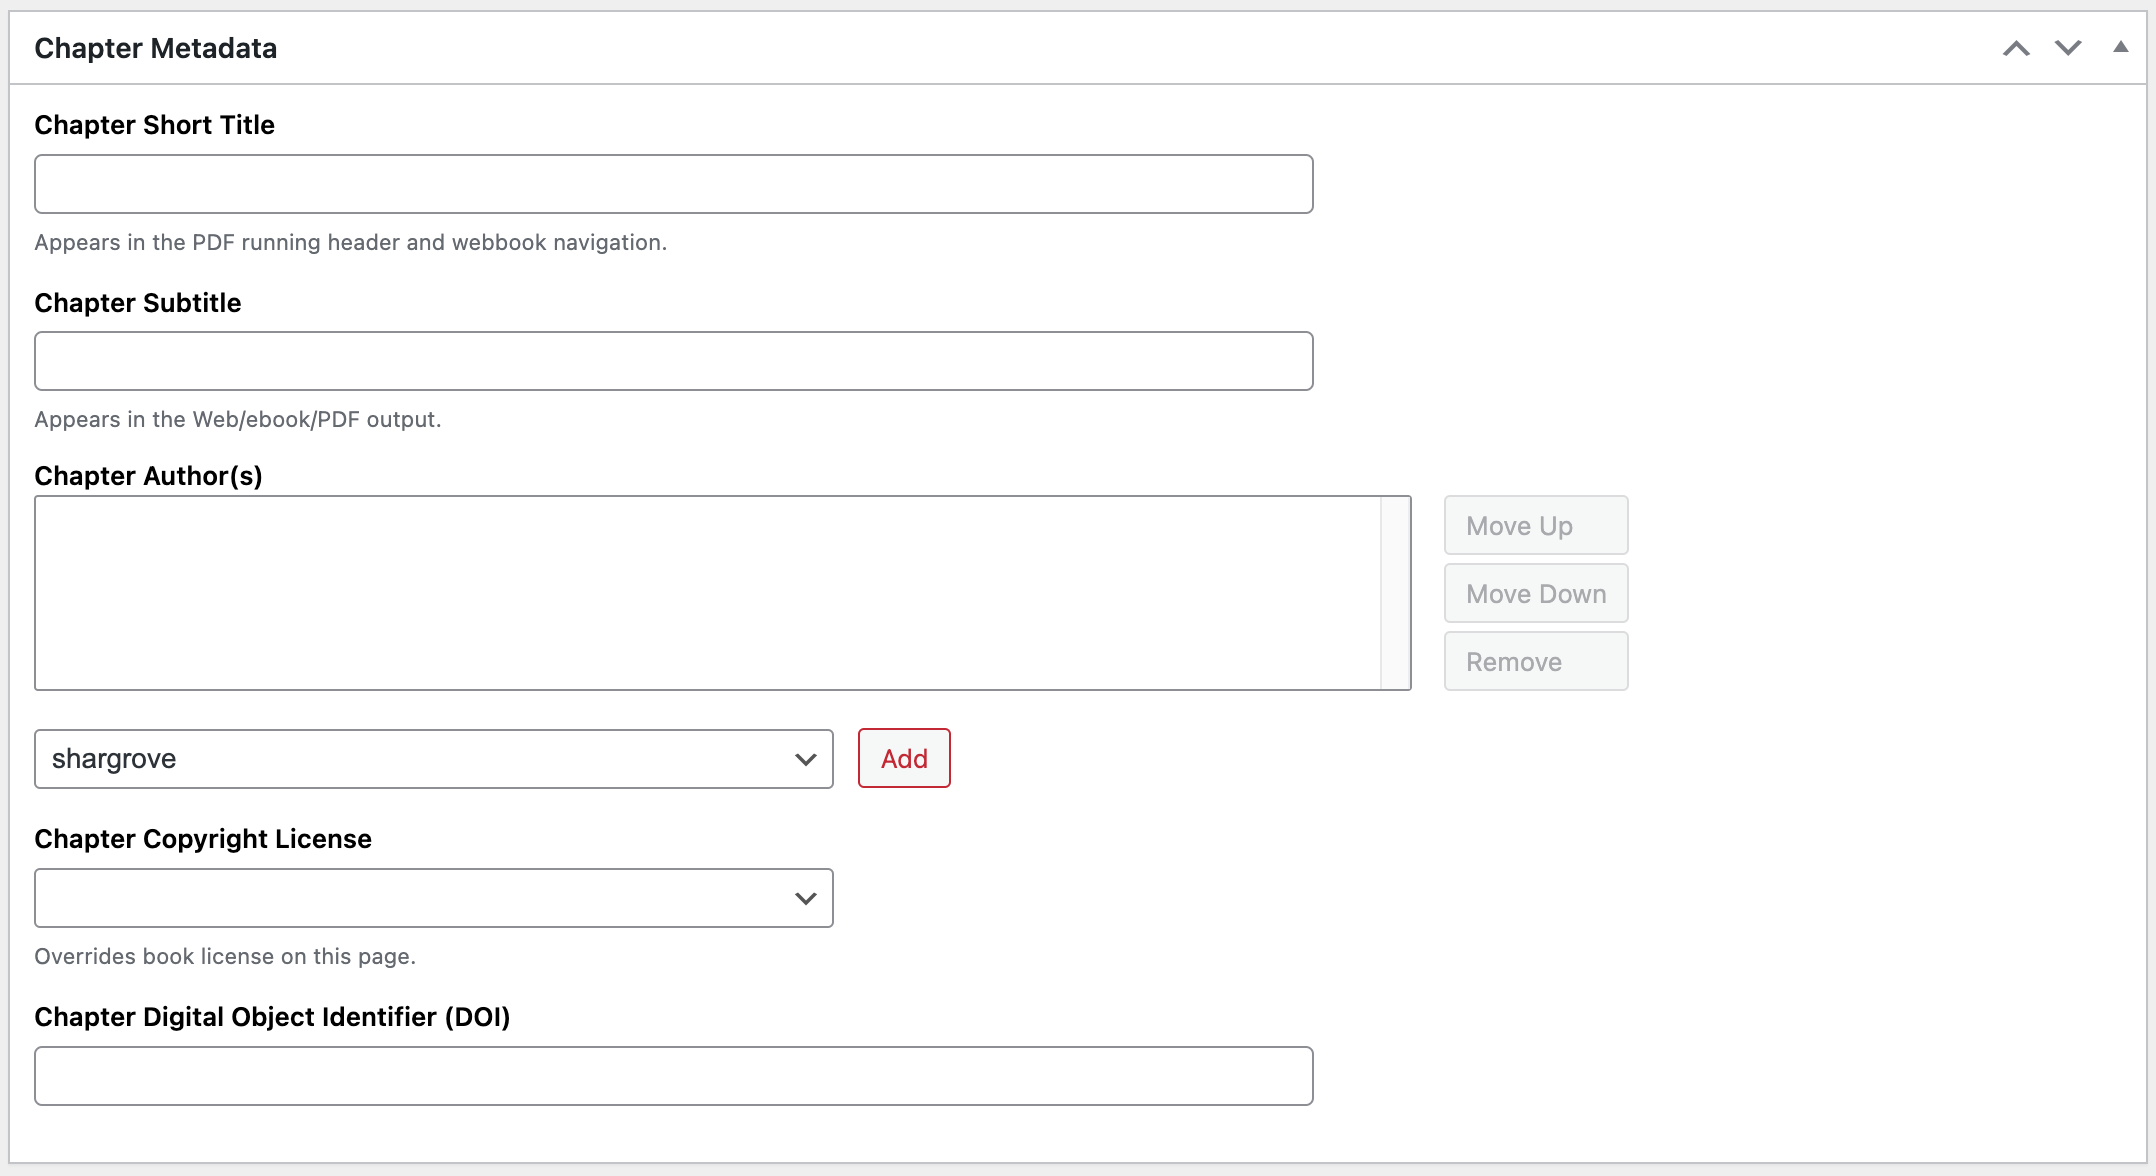Viewport: 2156px width, 1176px height.
Task: Click the red Add button
Action: point(904,759)
